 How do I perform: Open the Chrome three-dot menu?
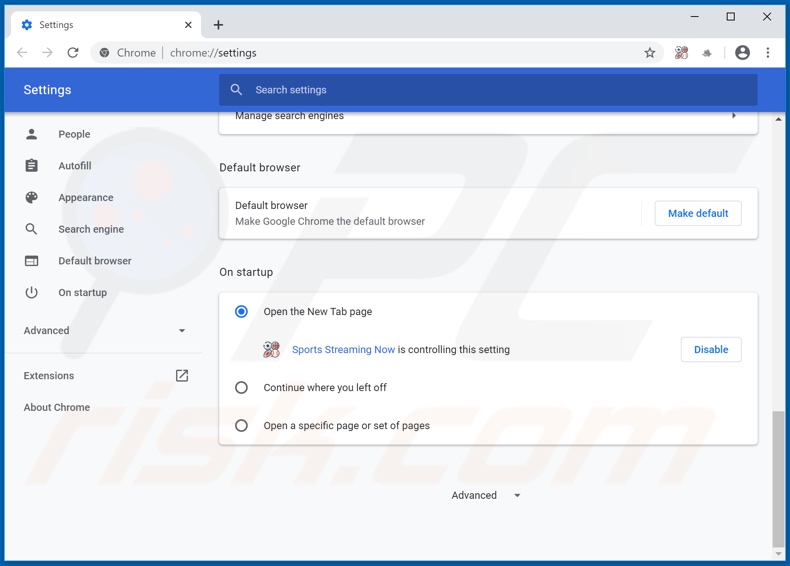click(x=768, y=52)
